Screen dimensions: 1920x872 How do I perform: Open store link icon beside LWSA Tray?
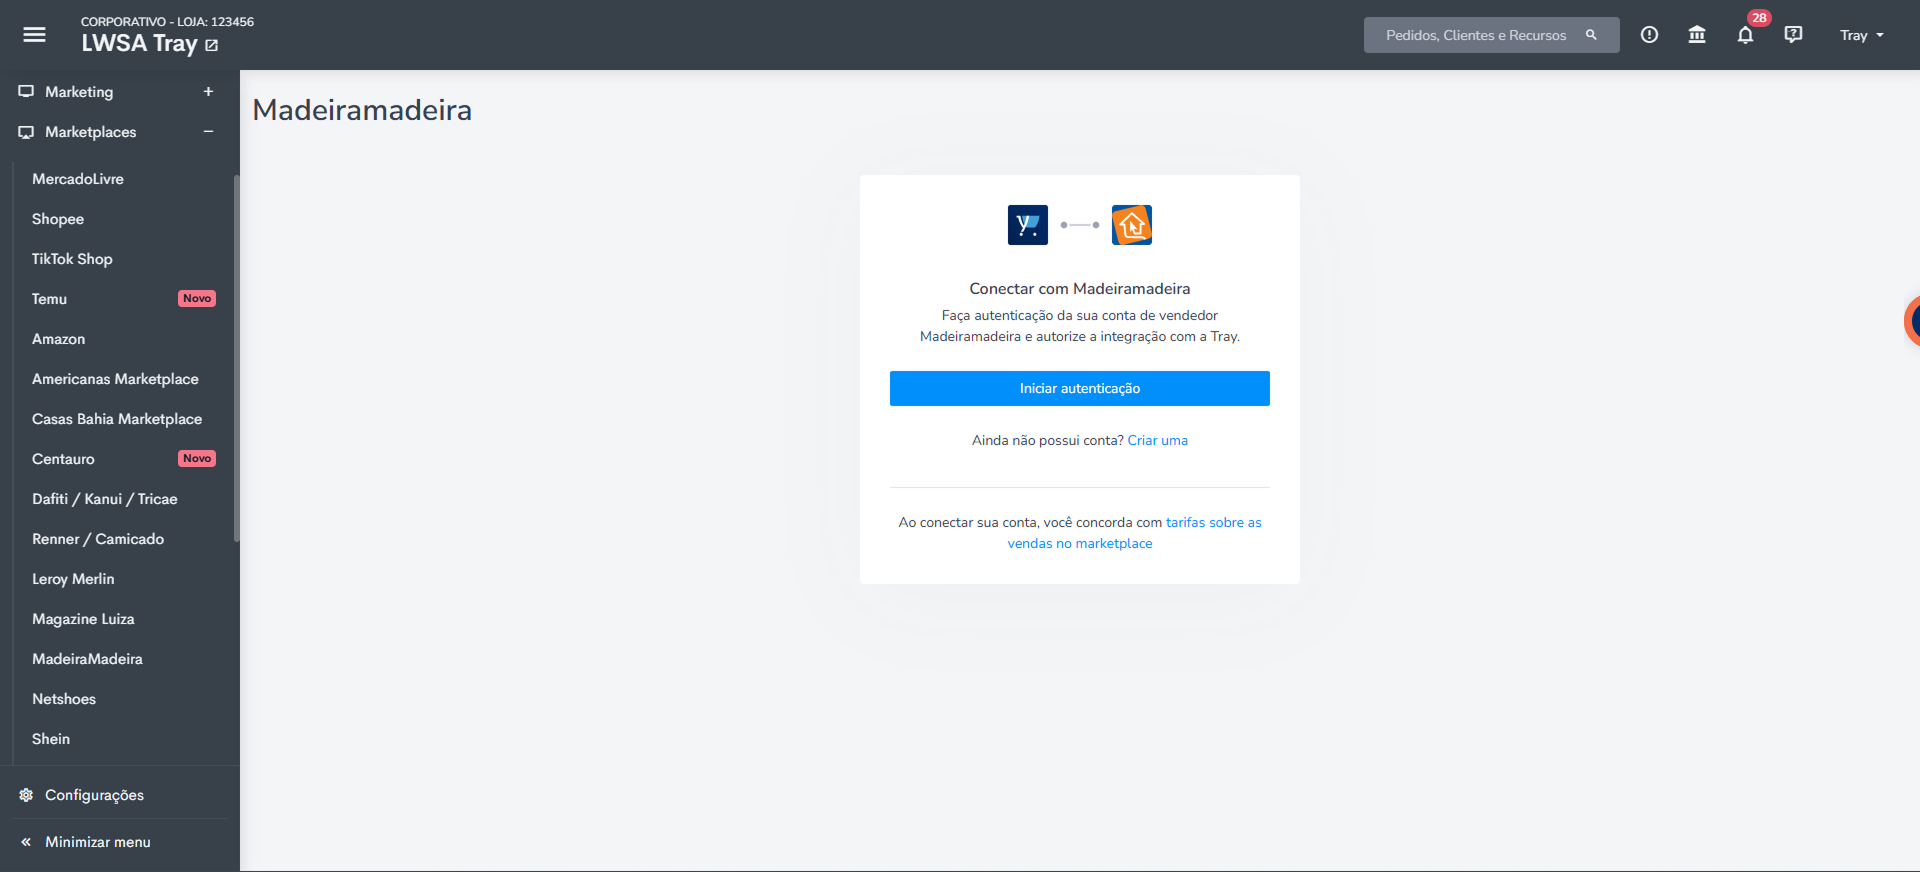point(212,45)
